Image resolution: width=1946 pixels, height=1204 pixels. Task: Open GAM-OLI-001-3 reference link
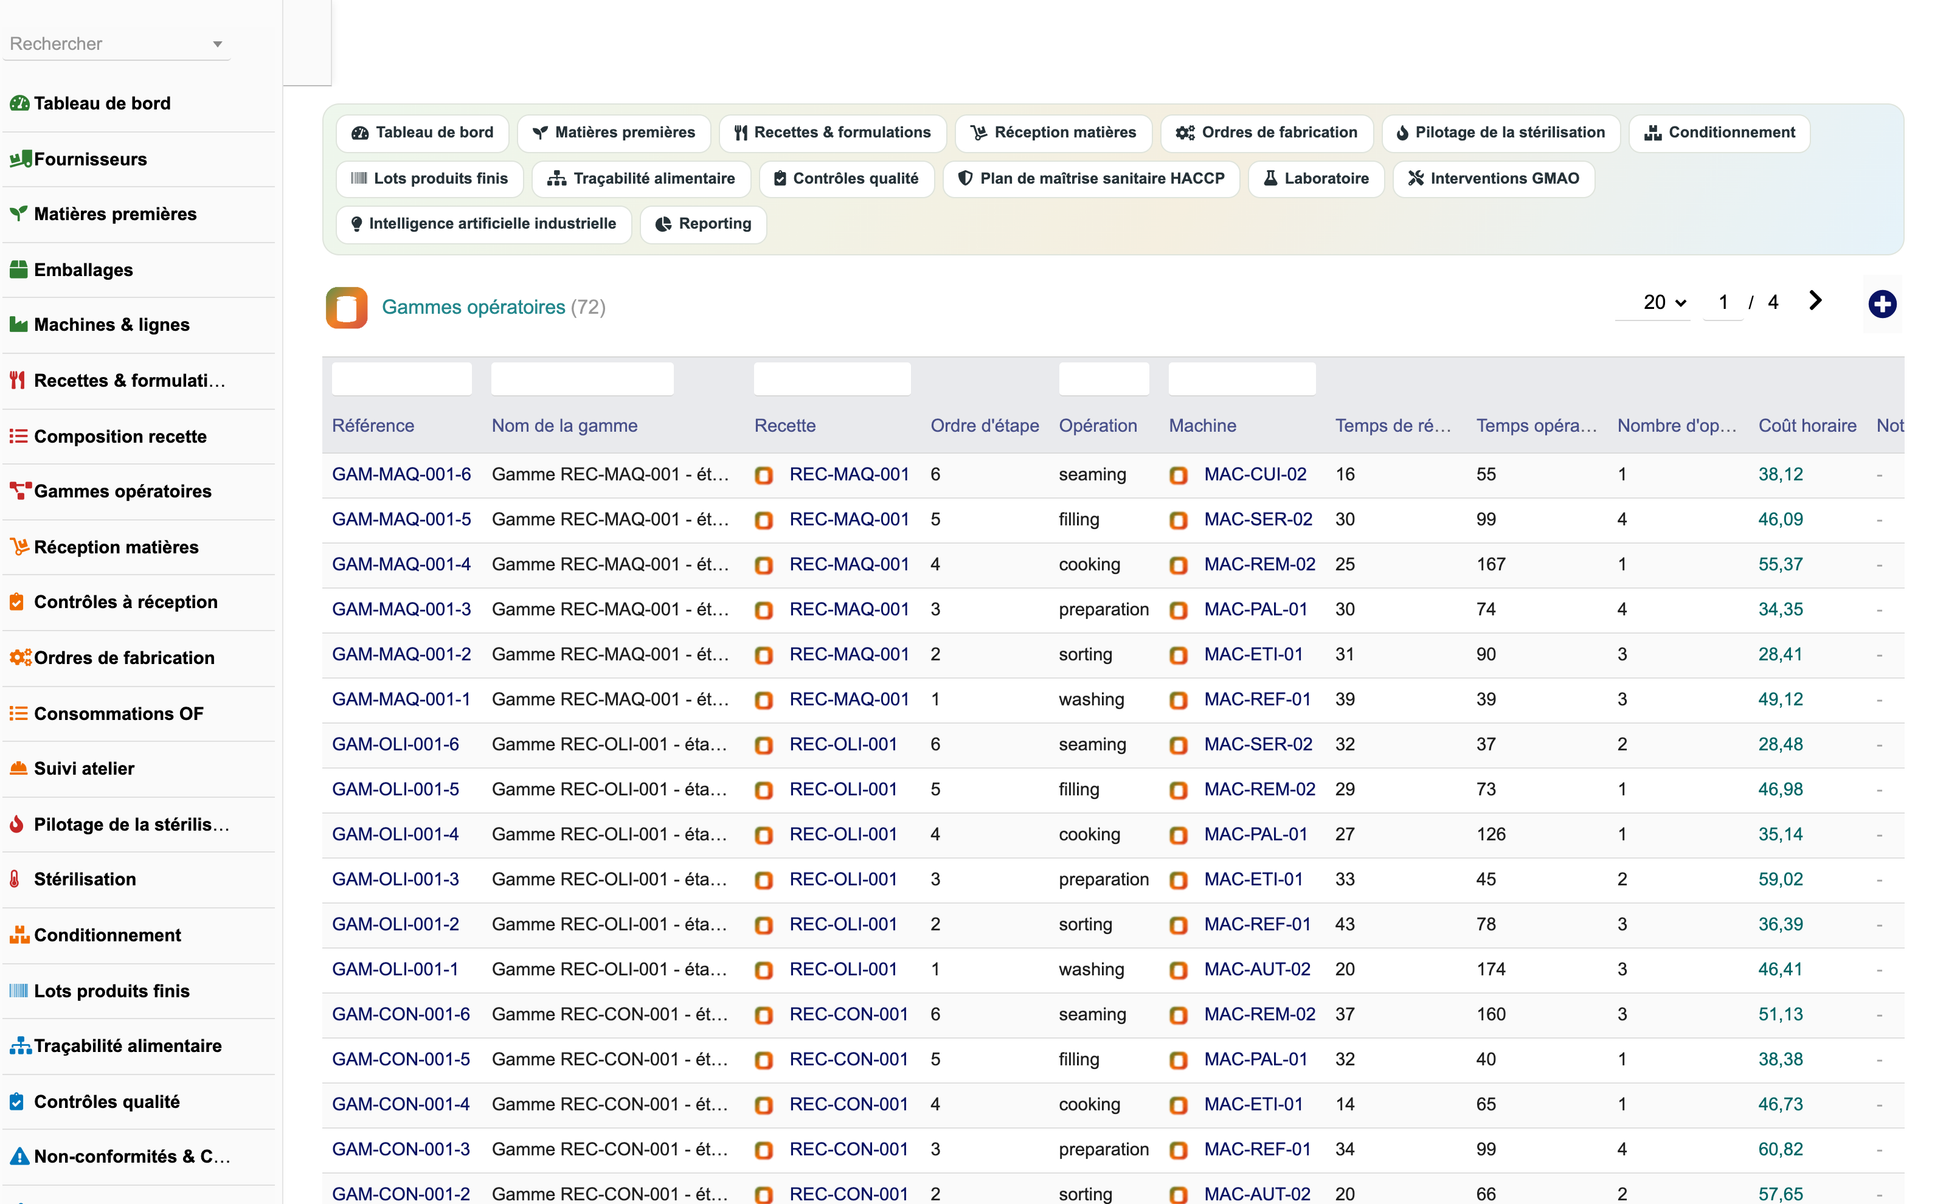(x=395, y=879)
